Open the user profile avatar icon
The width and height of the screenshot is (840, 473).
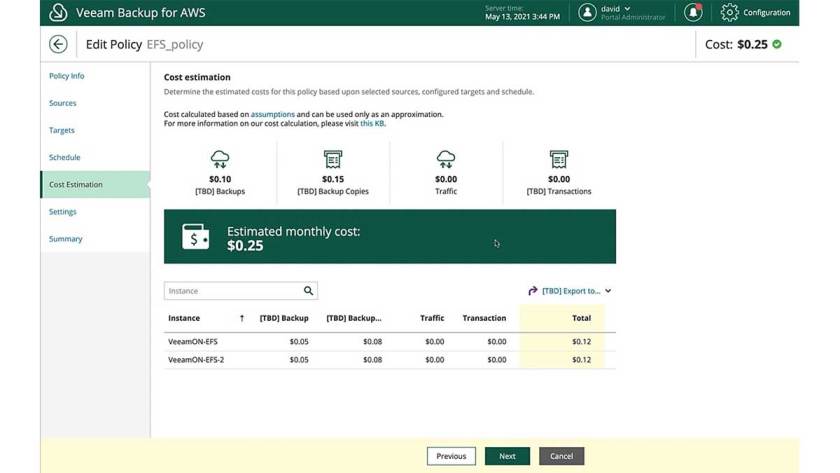point(587,12)
